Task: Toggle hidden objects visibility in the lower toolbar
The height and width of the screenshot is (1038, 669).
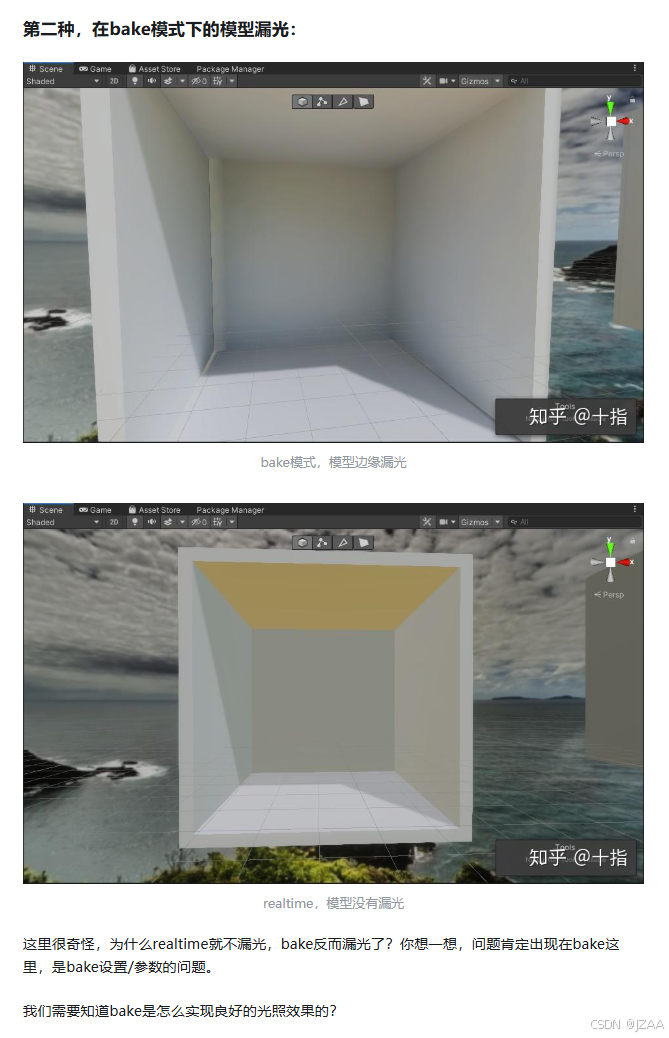Action: pyautogui.click(x=199, y=522)
